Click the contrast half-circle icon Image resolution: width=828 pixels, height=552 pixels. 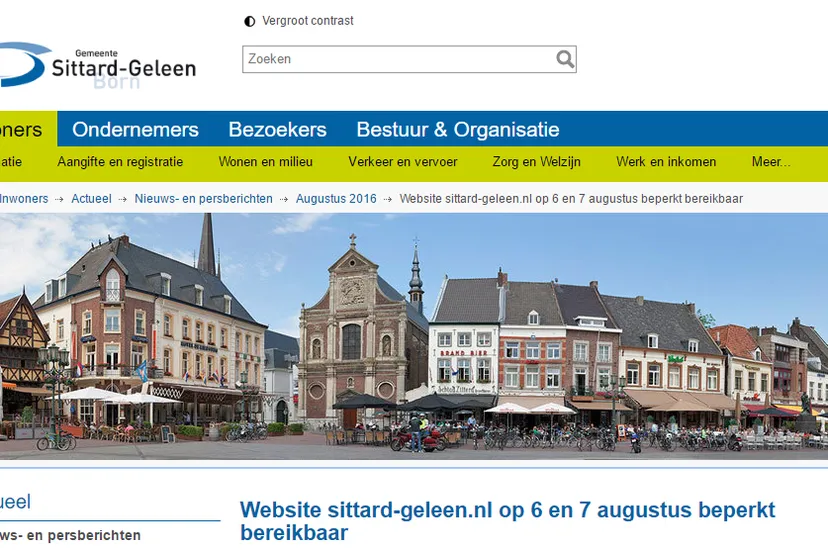[249, 21]
